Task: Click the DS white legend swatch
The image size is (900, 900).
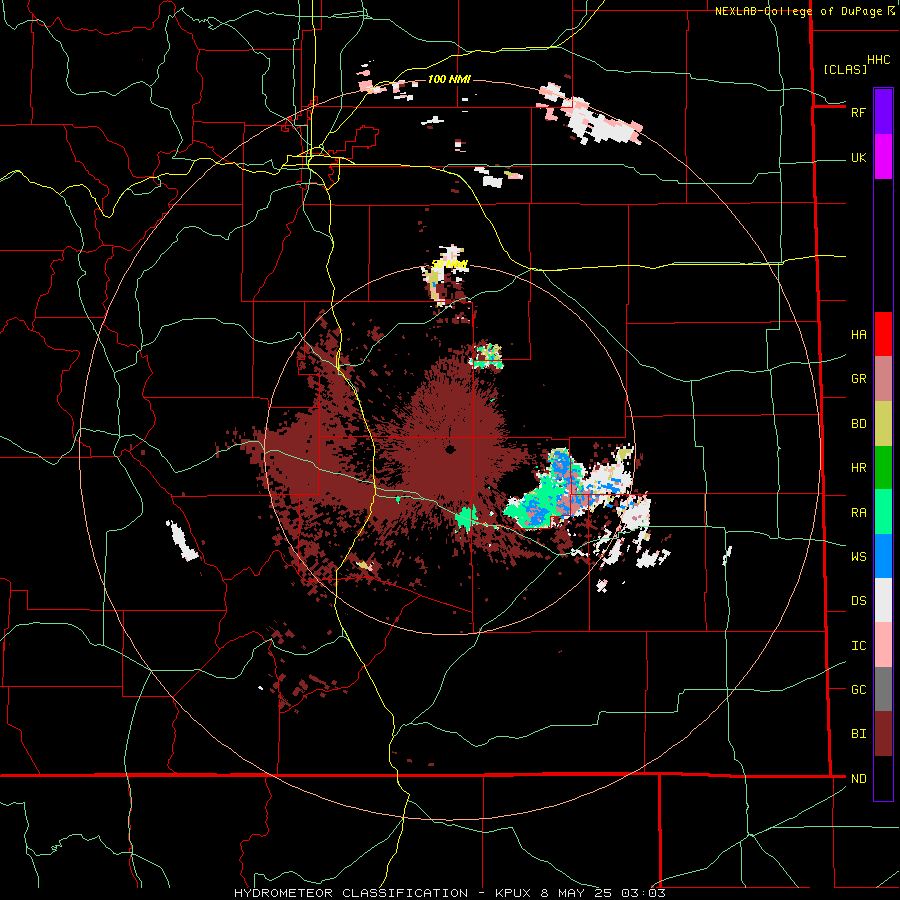Action: click(x=883, y=600)
